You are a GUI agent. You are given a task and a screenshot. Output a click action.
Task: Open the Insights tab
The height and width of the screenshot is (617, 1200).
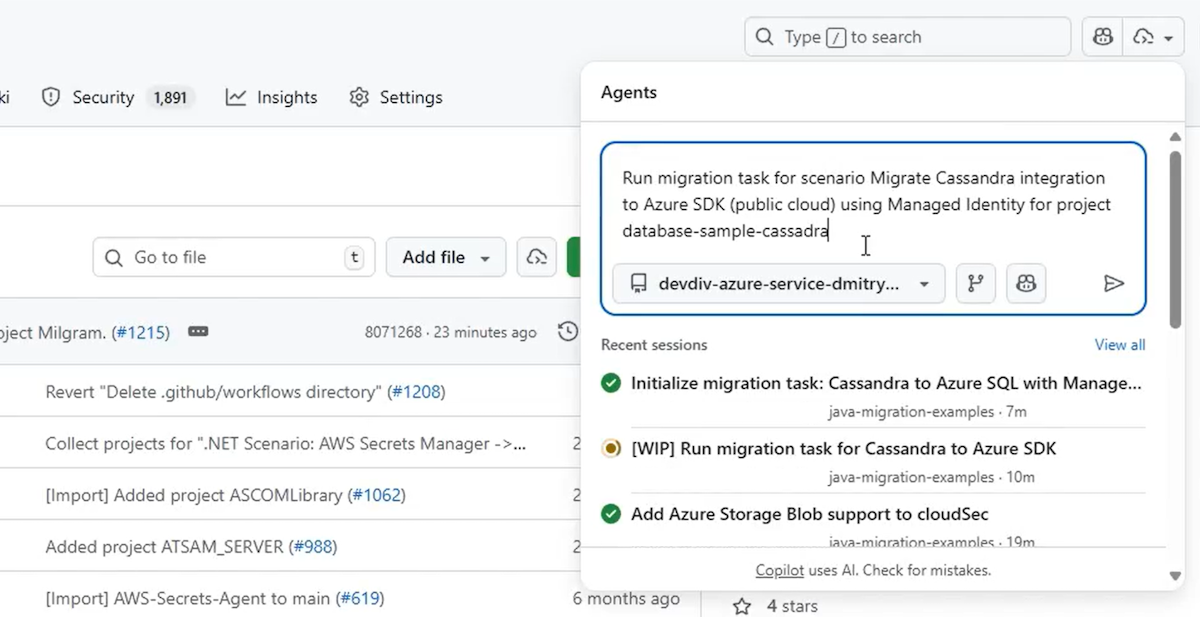point(272,97)
